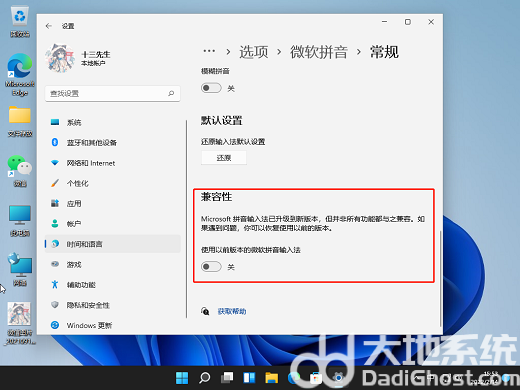Image resolution: width=520 pixels, height=390 pixels.
Task: Open the 获取帮助 link
Action: tap(232, 311)
